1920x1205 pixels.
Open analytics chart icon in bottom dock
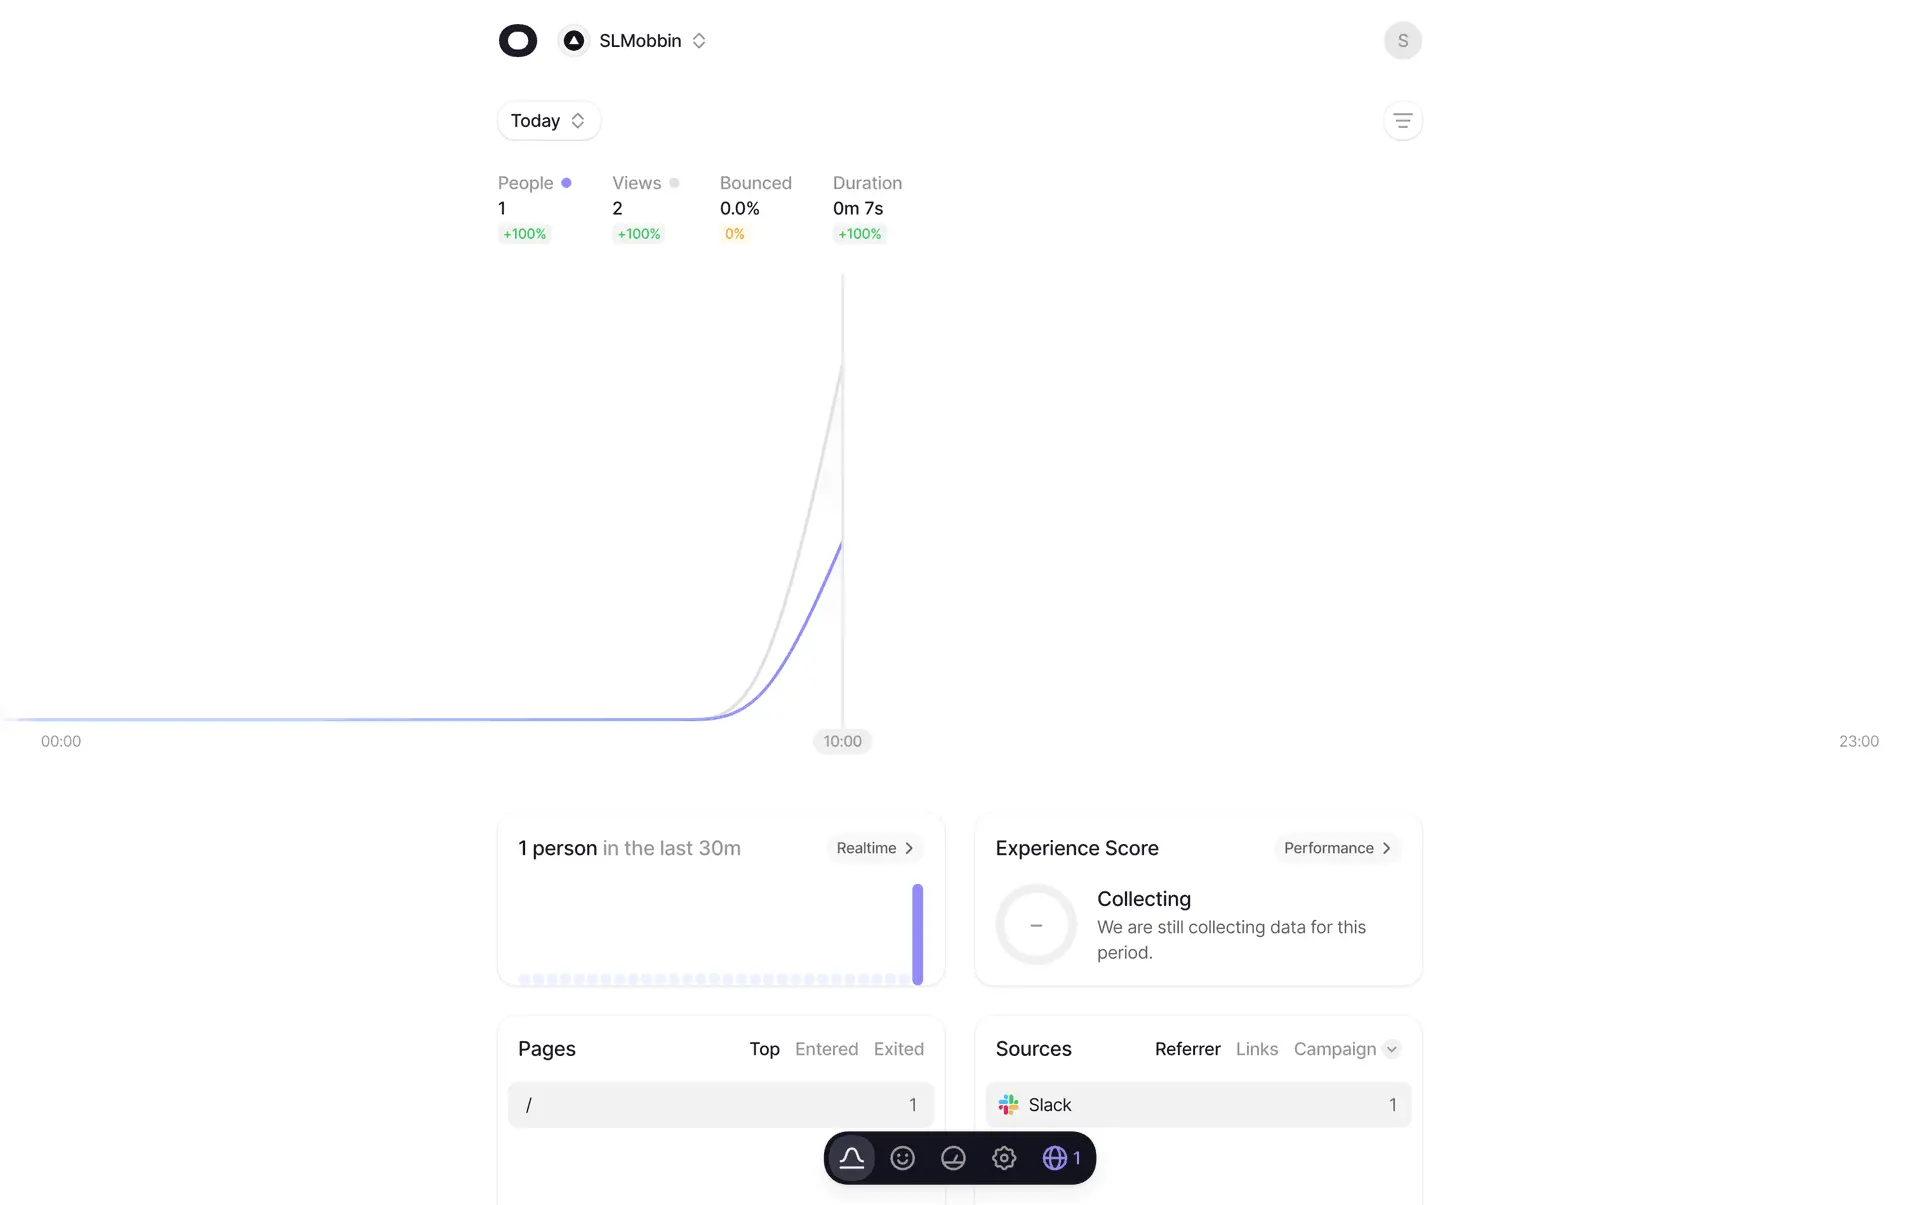click(851, 1158)
